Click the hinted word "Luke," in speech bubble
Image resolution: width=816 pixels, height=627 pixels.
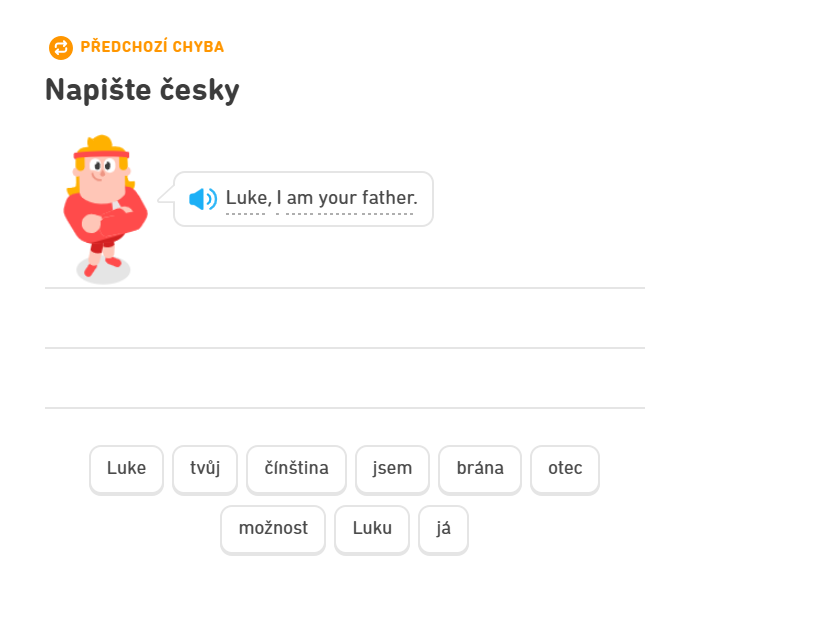point(247,198)
